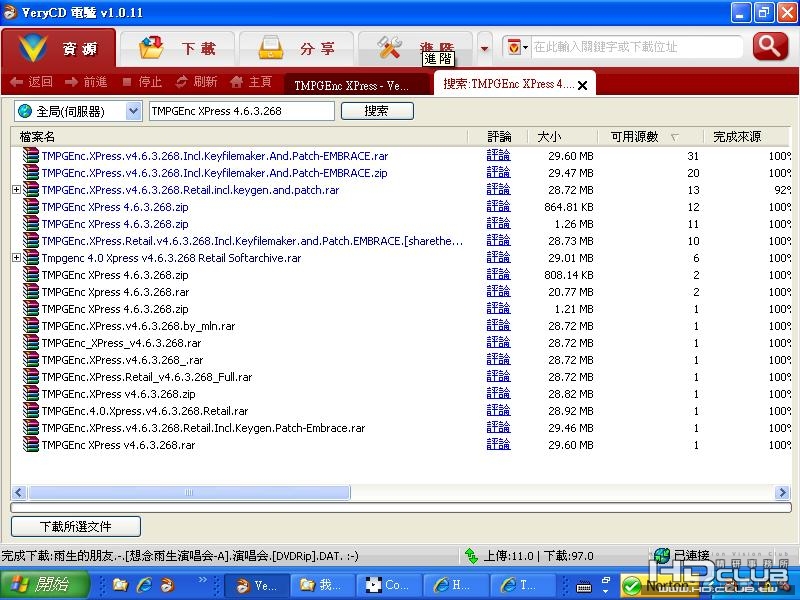Open 評論 link for the 29.47 MB zip file
Viewport: 800px width, 600px height.
pyautogui.click(x=498, y=173)
